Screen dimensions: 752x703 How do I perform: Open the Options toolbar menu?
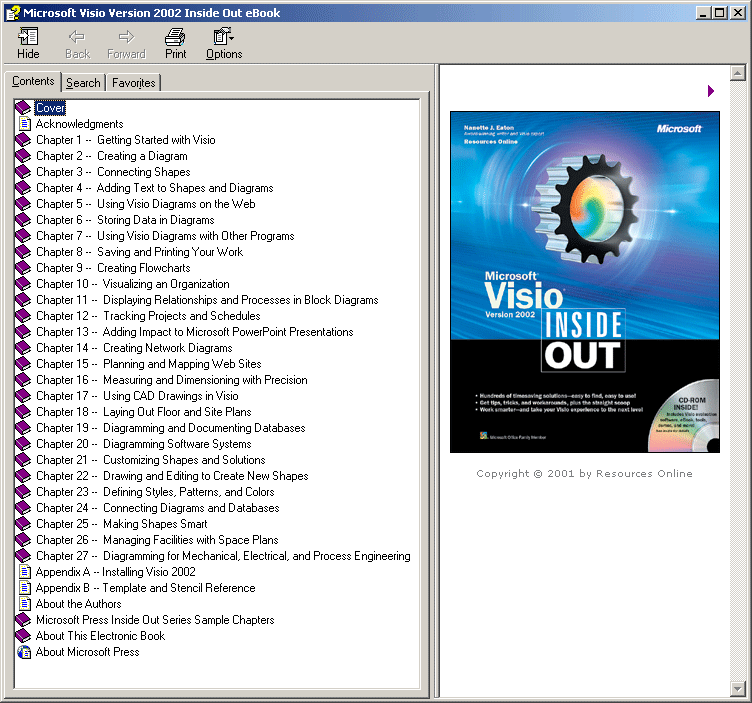tap(224, 43)
